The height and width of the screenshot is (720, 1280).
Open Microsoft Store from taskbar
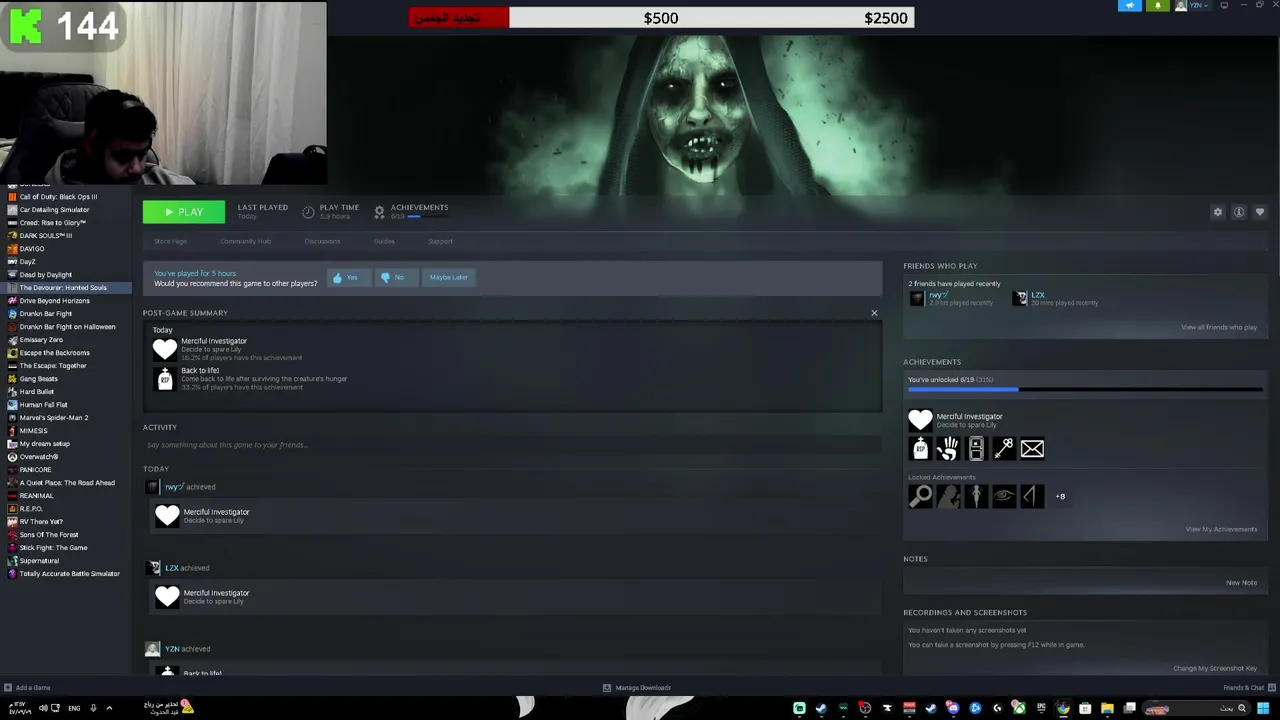point(1085,708)
